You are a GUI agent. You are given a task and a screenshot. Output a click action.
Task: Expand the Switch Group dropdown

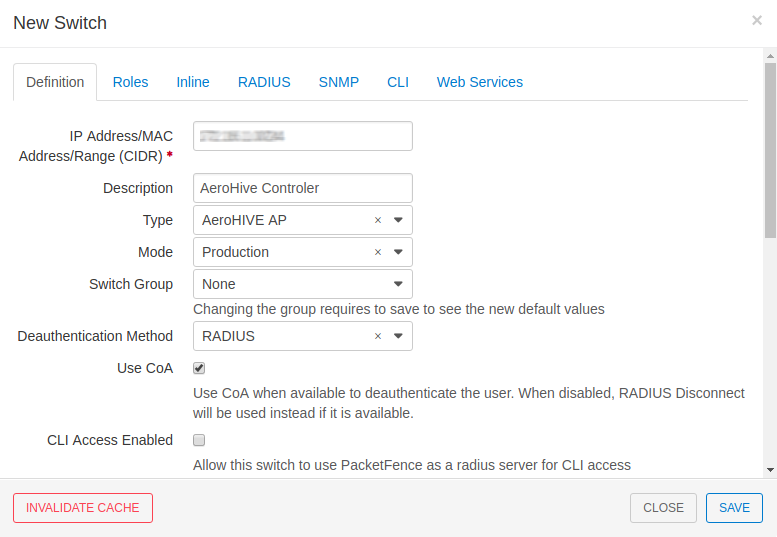[x=398, y=284]
